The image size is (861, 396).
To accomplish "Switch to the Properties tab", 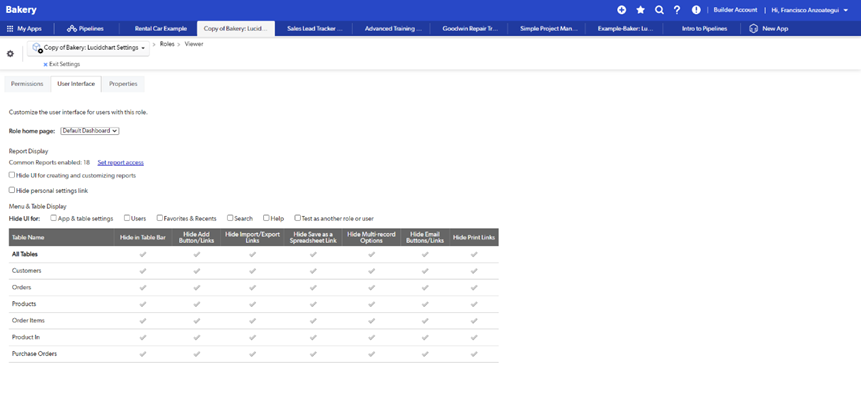I will point(123,84).
